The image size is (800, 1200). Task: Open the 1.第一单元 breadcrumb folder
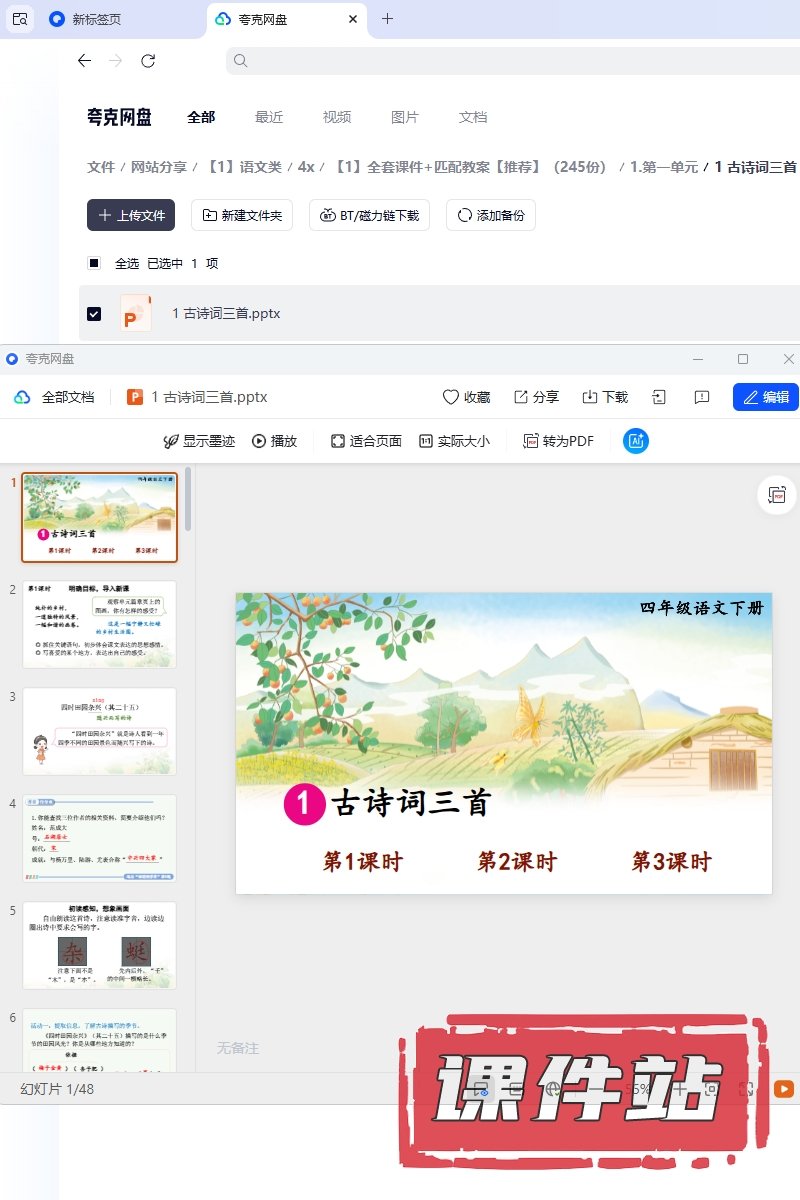(663, 167)
